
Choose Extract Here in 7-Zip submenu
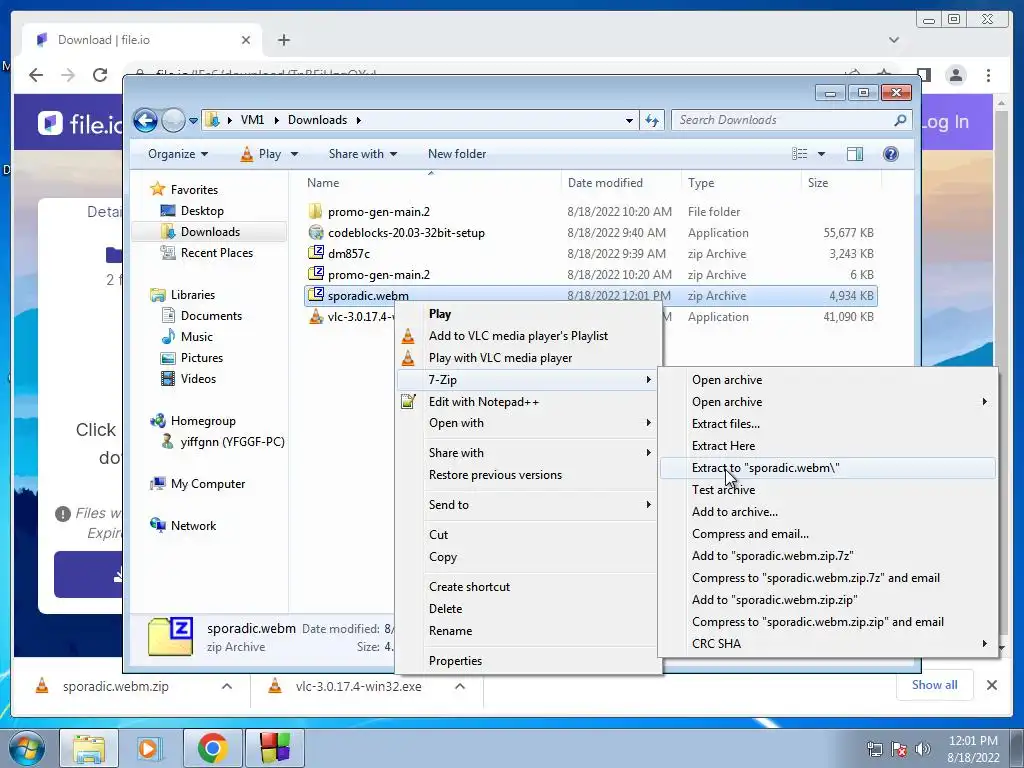(x=827, y=445)
